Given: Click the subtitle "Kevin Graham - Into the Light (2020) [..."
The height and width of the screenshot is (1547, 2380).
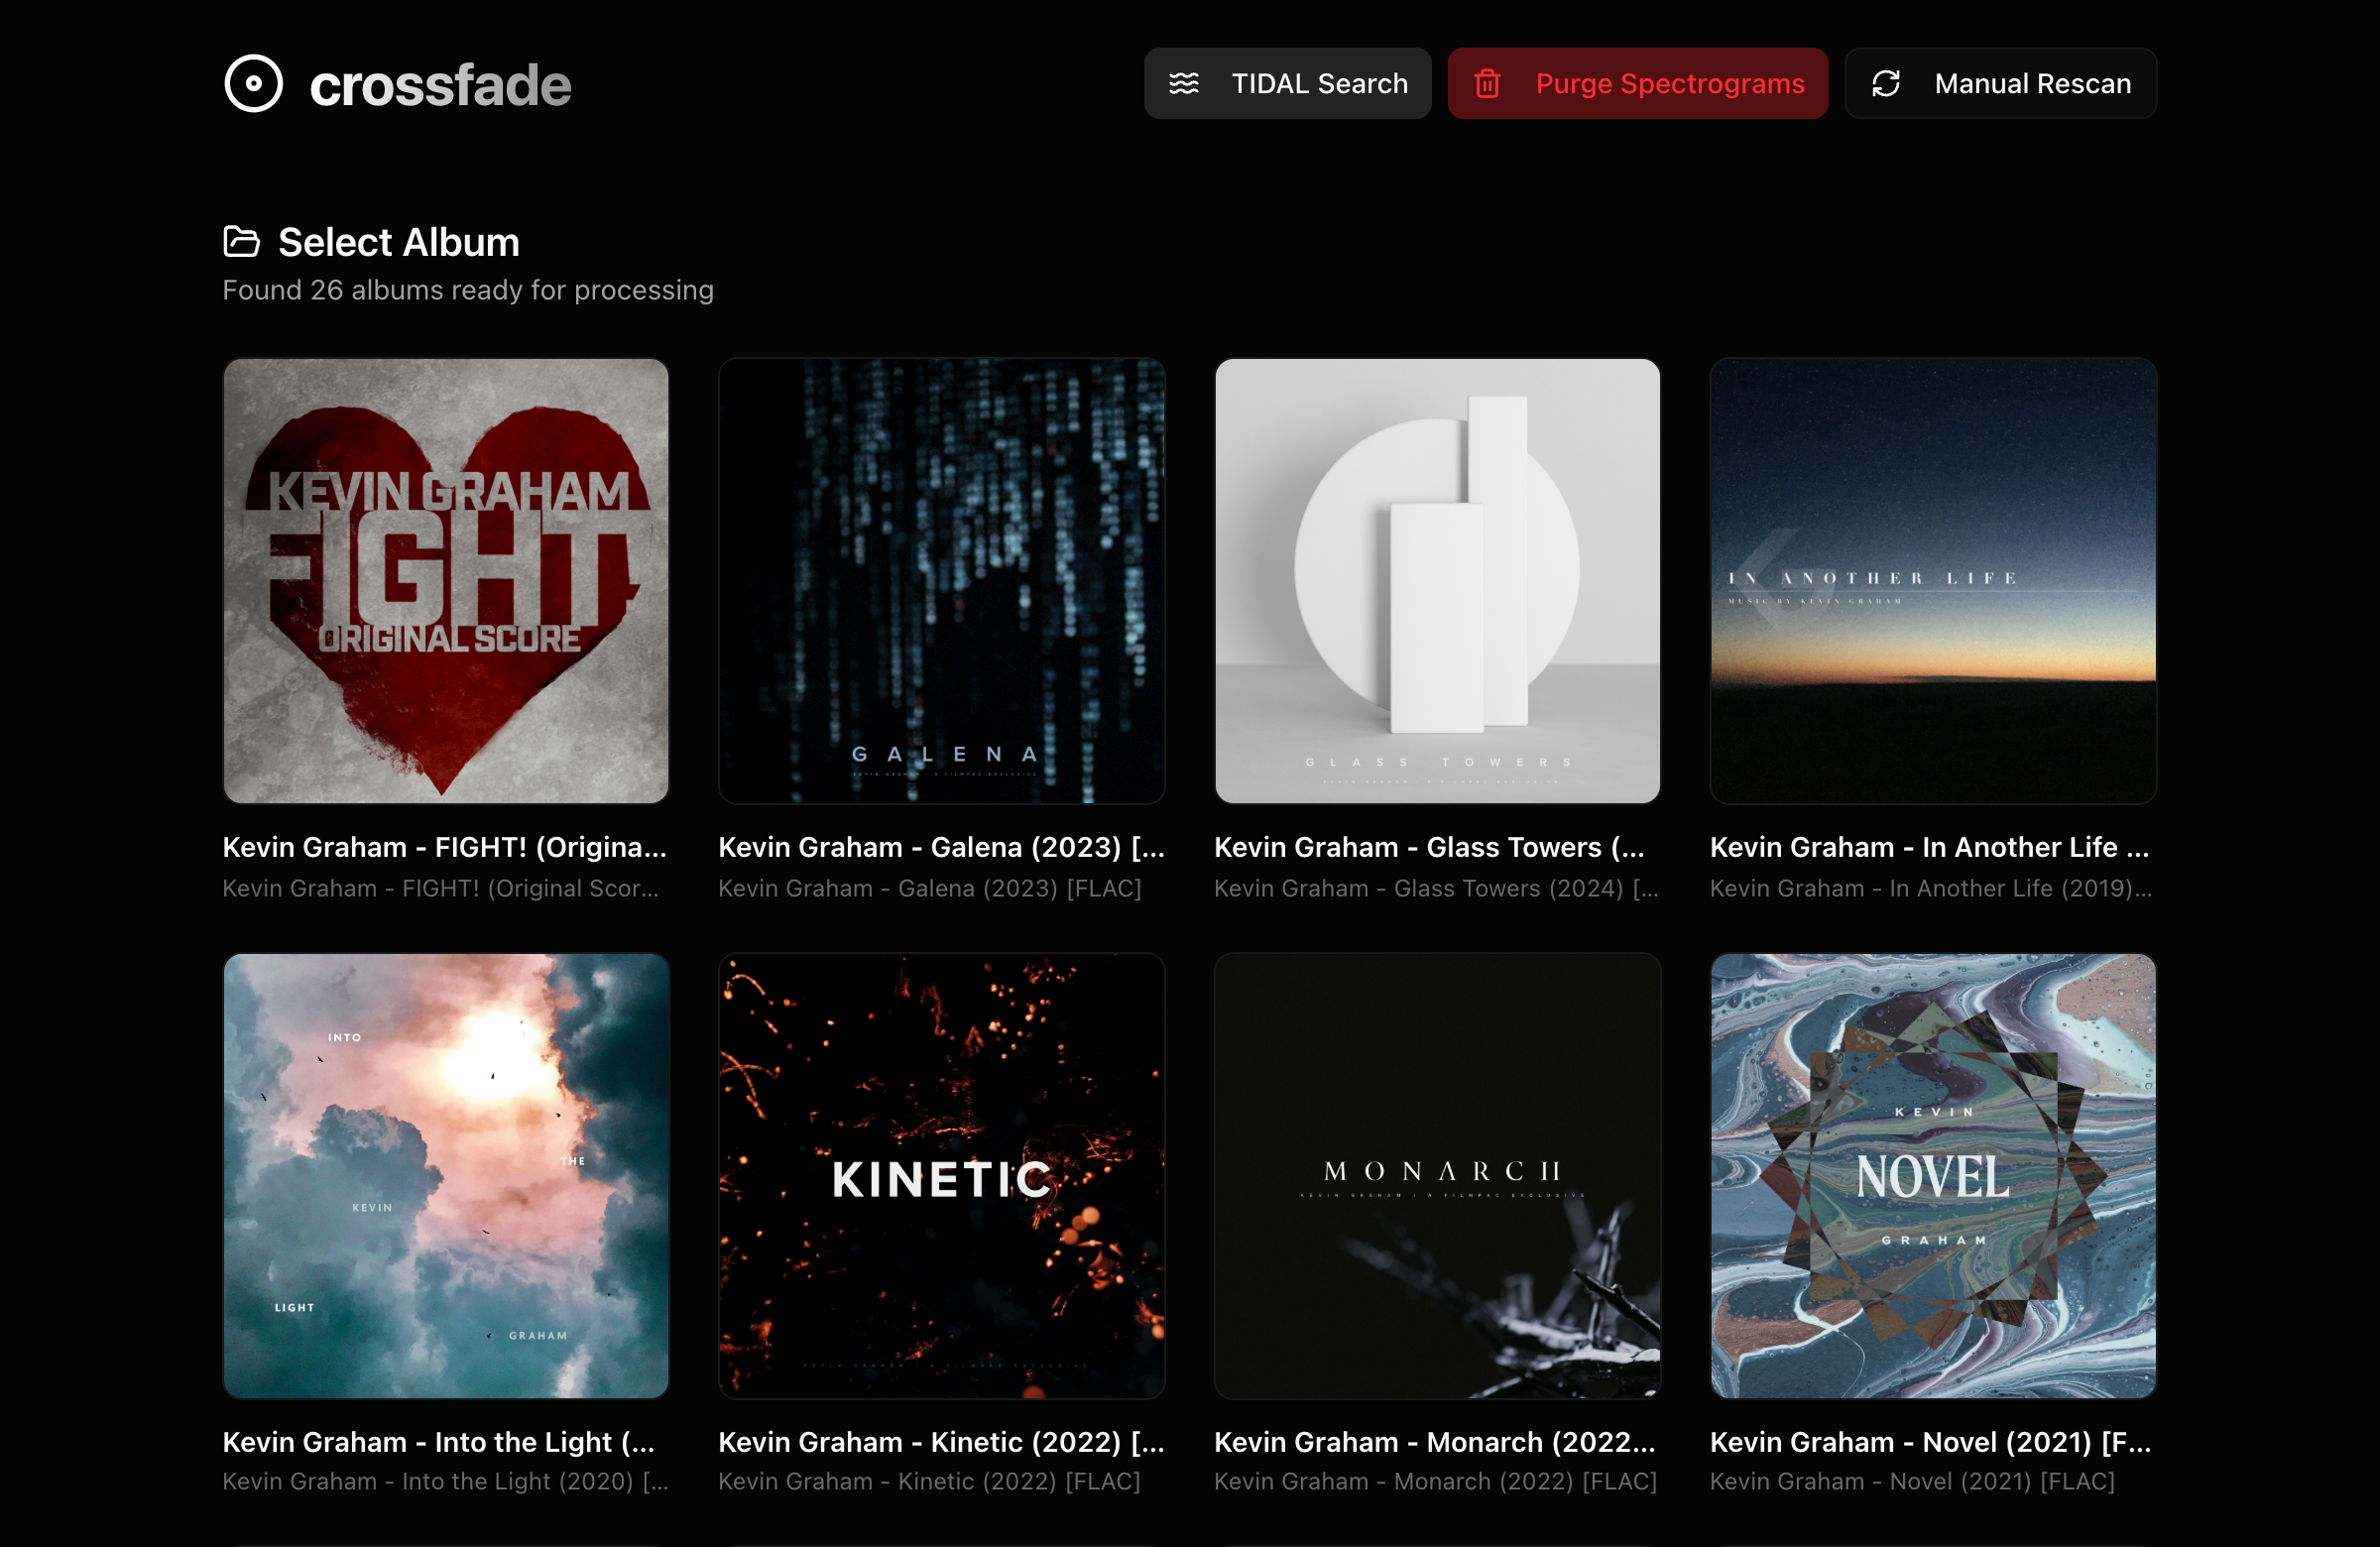Looking at the screenshot, I should click(x=446, y=1481).
